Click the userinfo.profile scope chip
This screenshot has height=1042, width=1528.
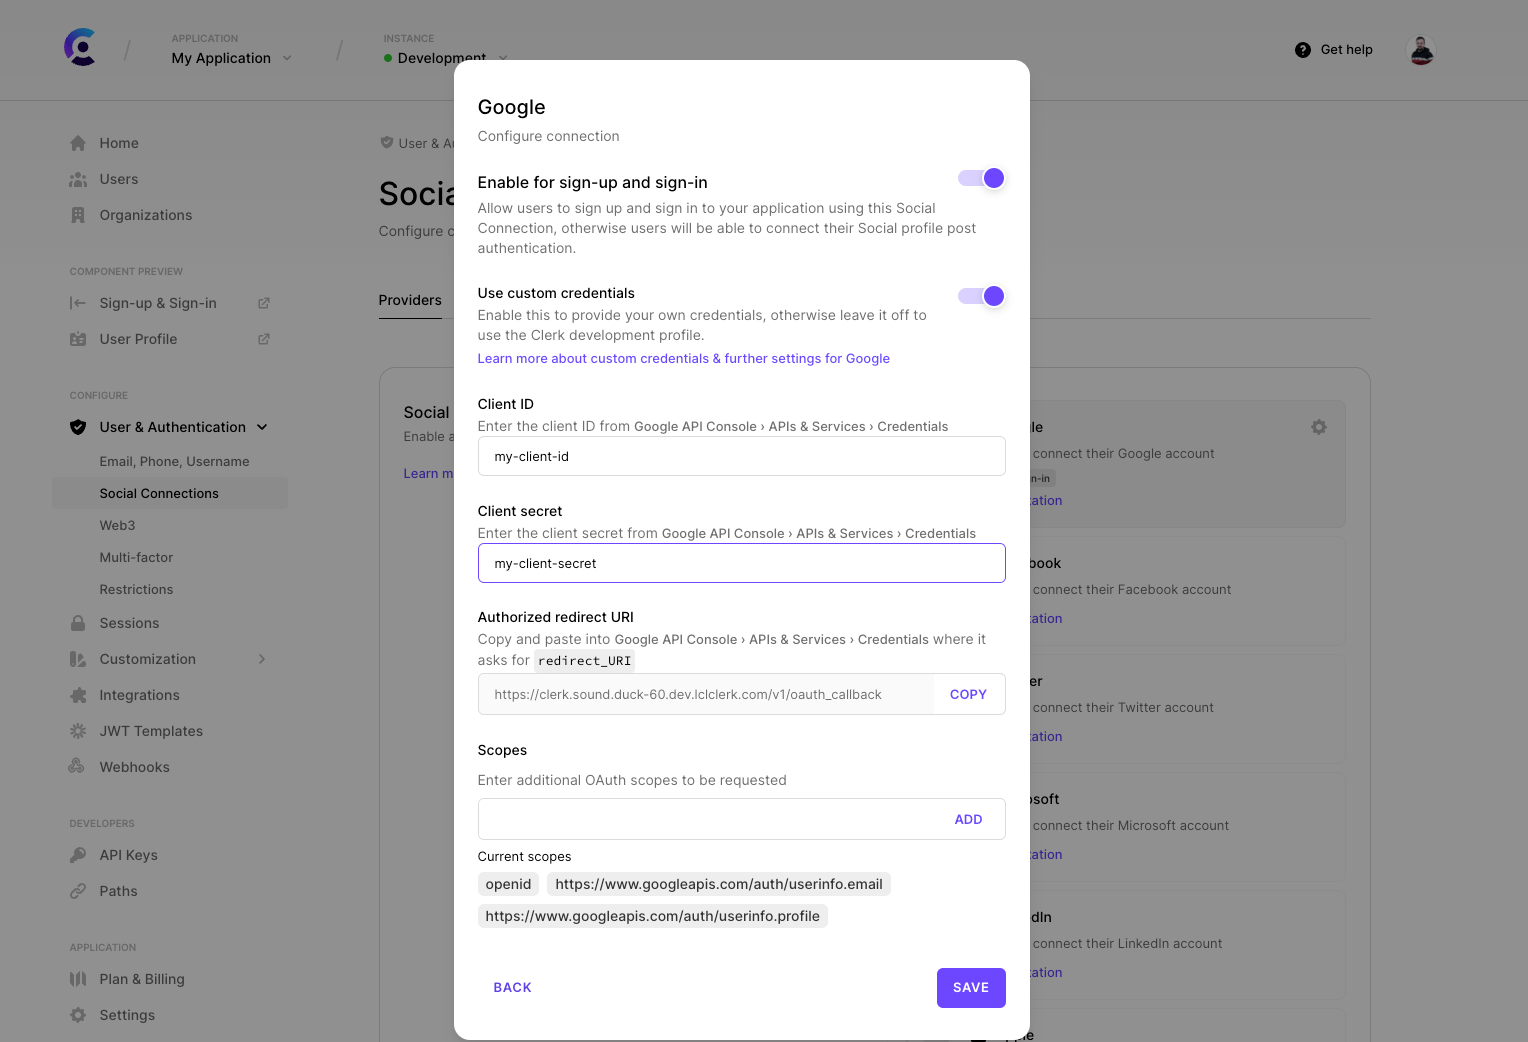652,916
